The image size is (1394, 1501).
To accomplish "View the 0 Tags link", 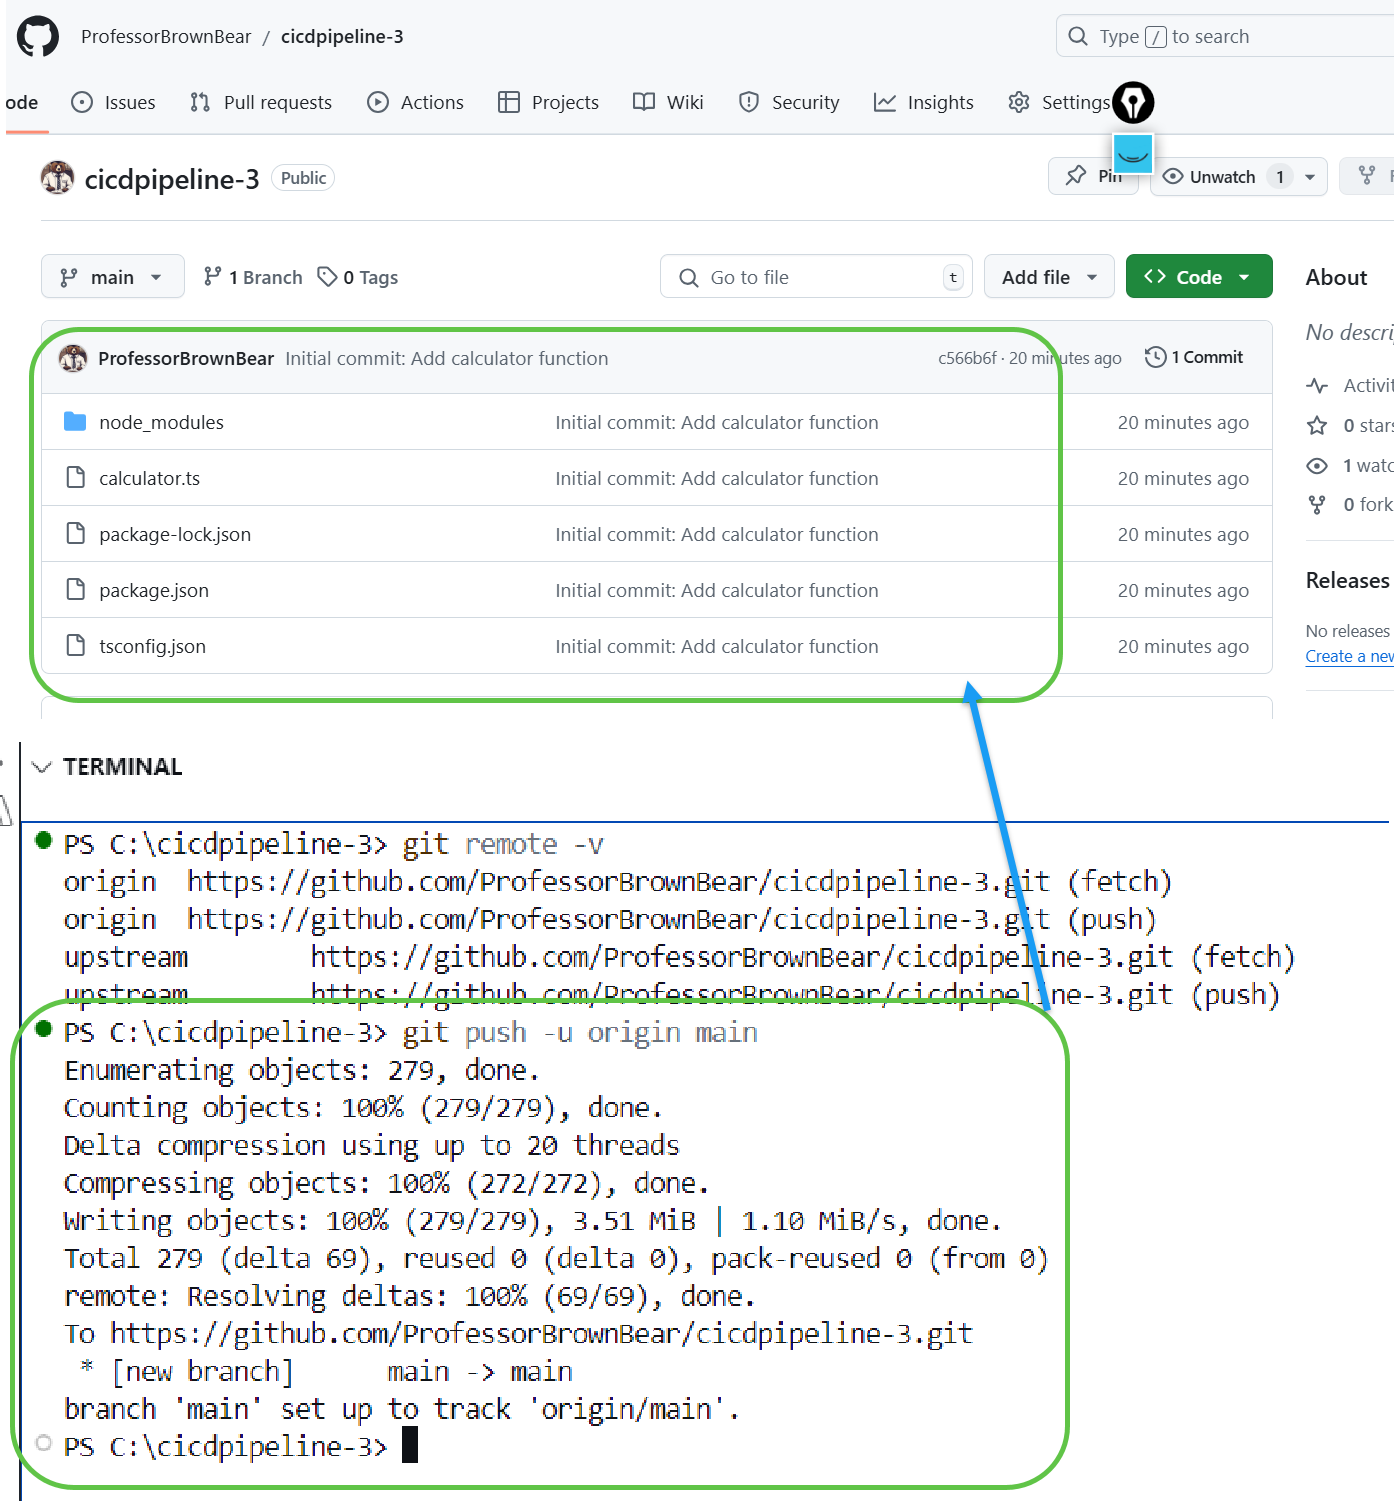I will pyautogui.click(x=358, y=277).
